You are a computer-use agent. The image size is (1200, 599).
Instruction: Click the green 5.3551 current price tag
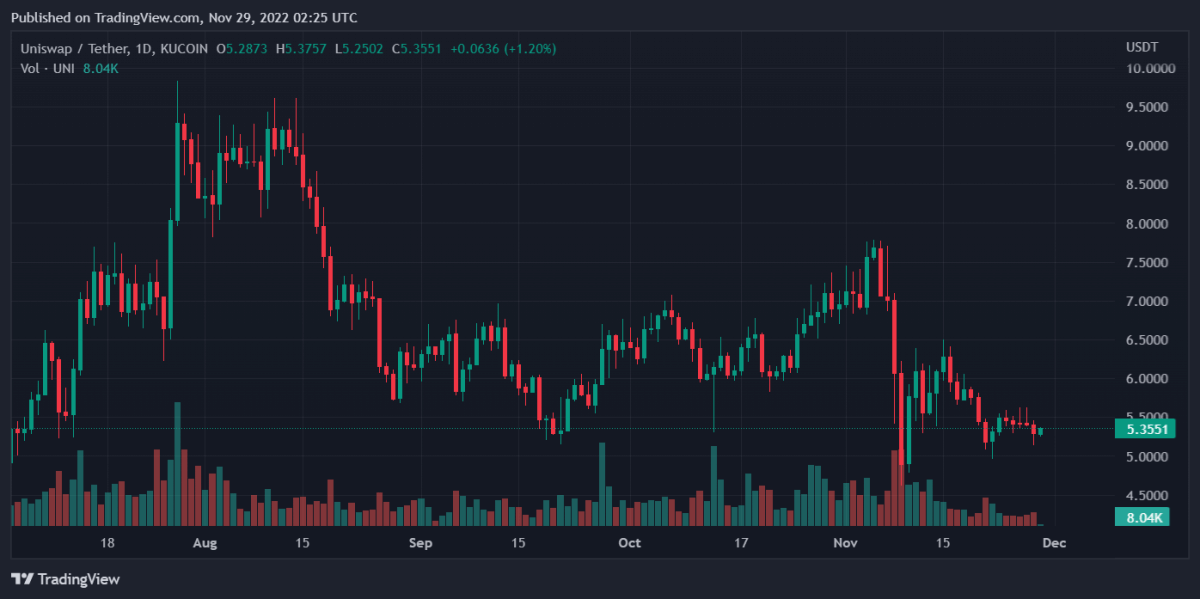[x=1145, y=429]
